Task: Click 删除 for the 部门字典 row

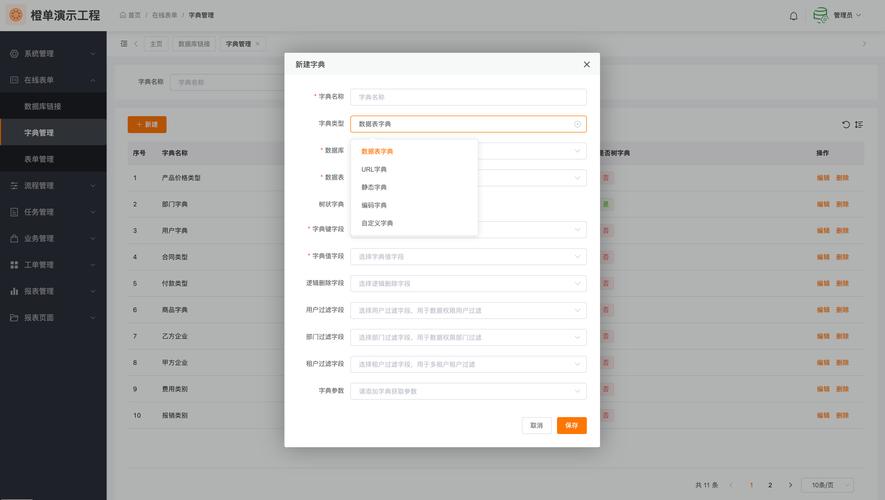Action: click(842, 204)
